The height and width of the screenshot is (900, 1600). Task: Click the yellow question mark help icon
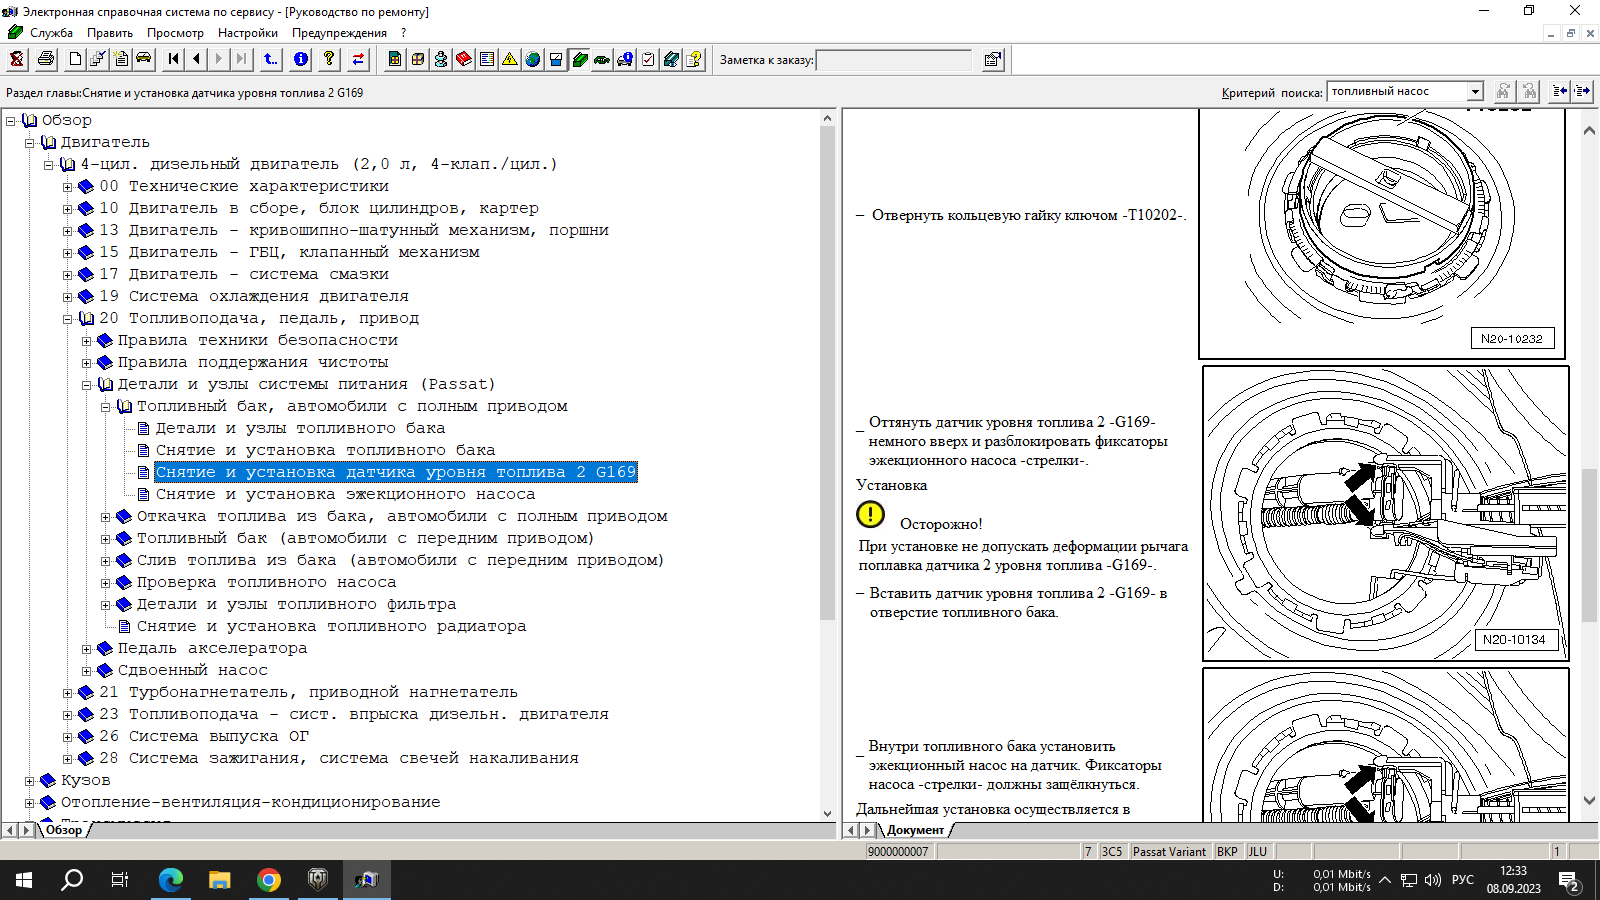(x=329, y=59)
